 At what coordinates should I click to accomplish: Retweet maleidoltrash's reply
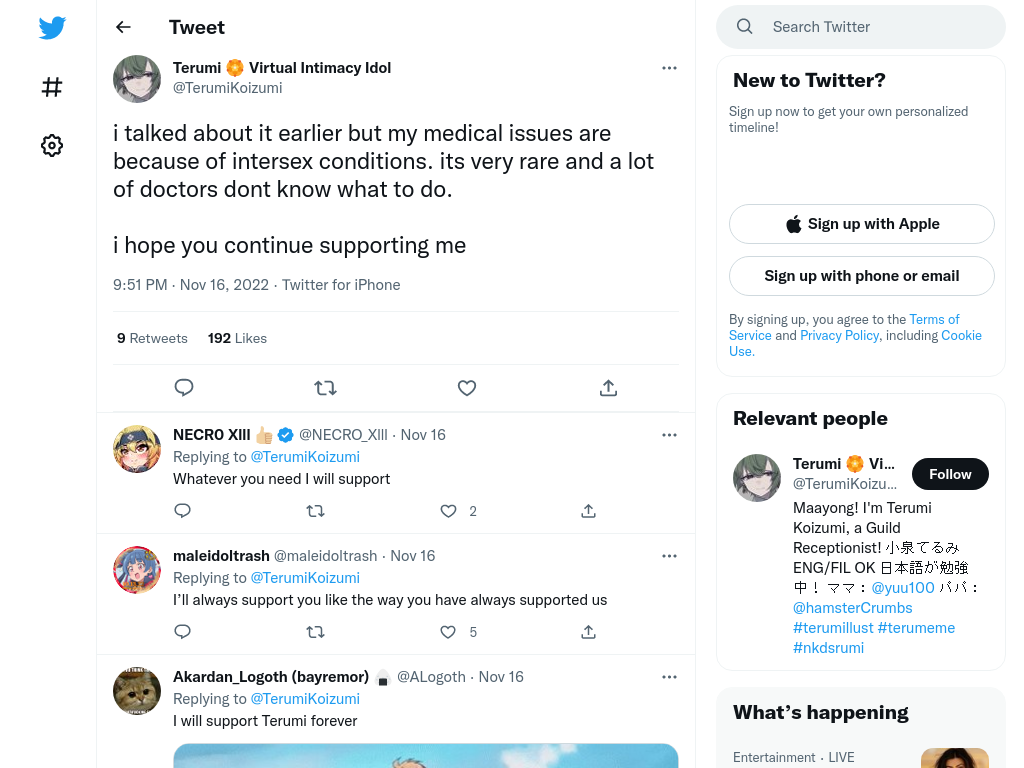click(315, 632)
